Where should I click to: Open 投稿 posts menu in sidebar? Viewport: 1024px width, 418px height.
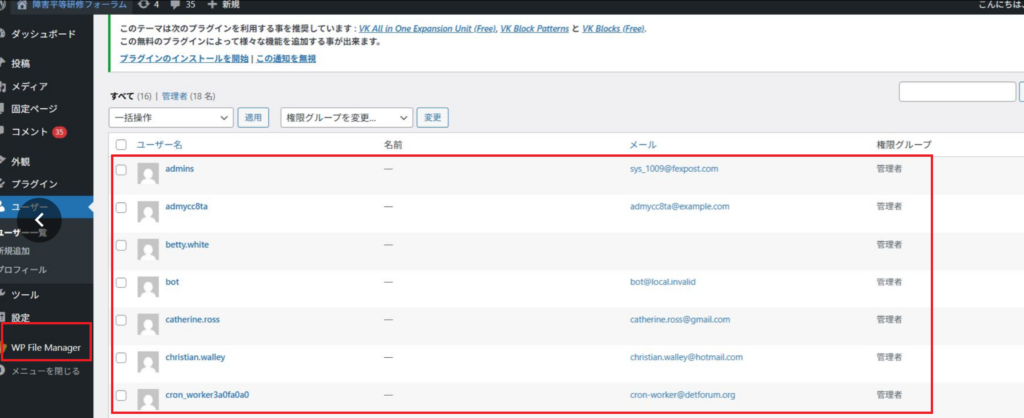[x=20, y=63]
